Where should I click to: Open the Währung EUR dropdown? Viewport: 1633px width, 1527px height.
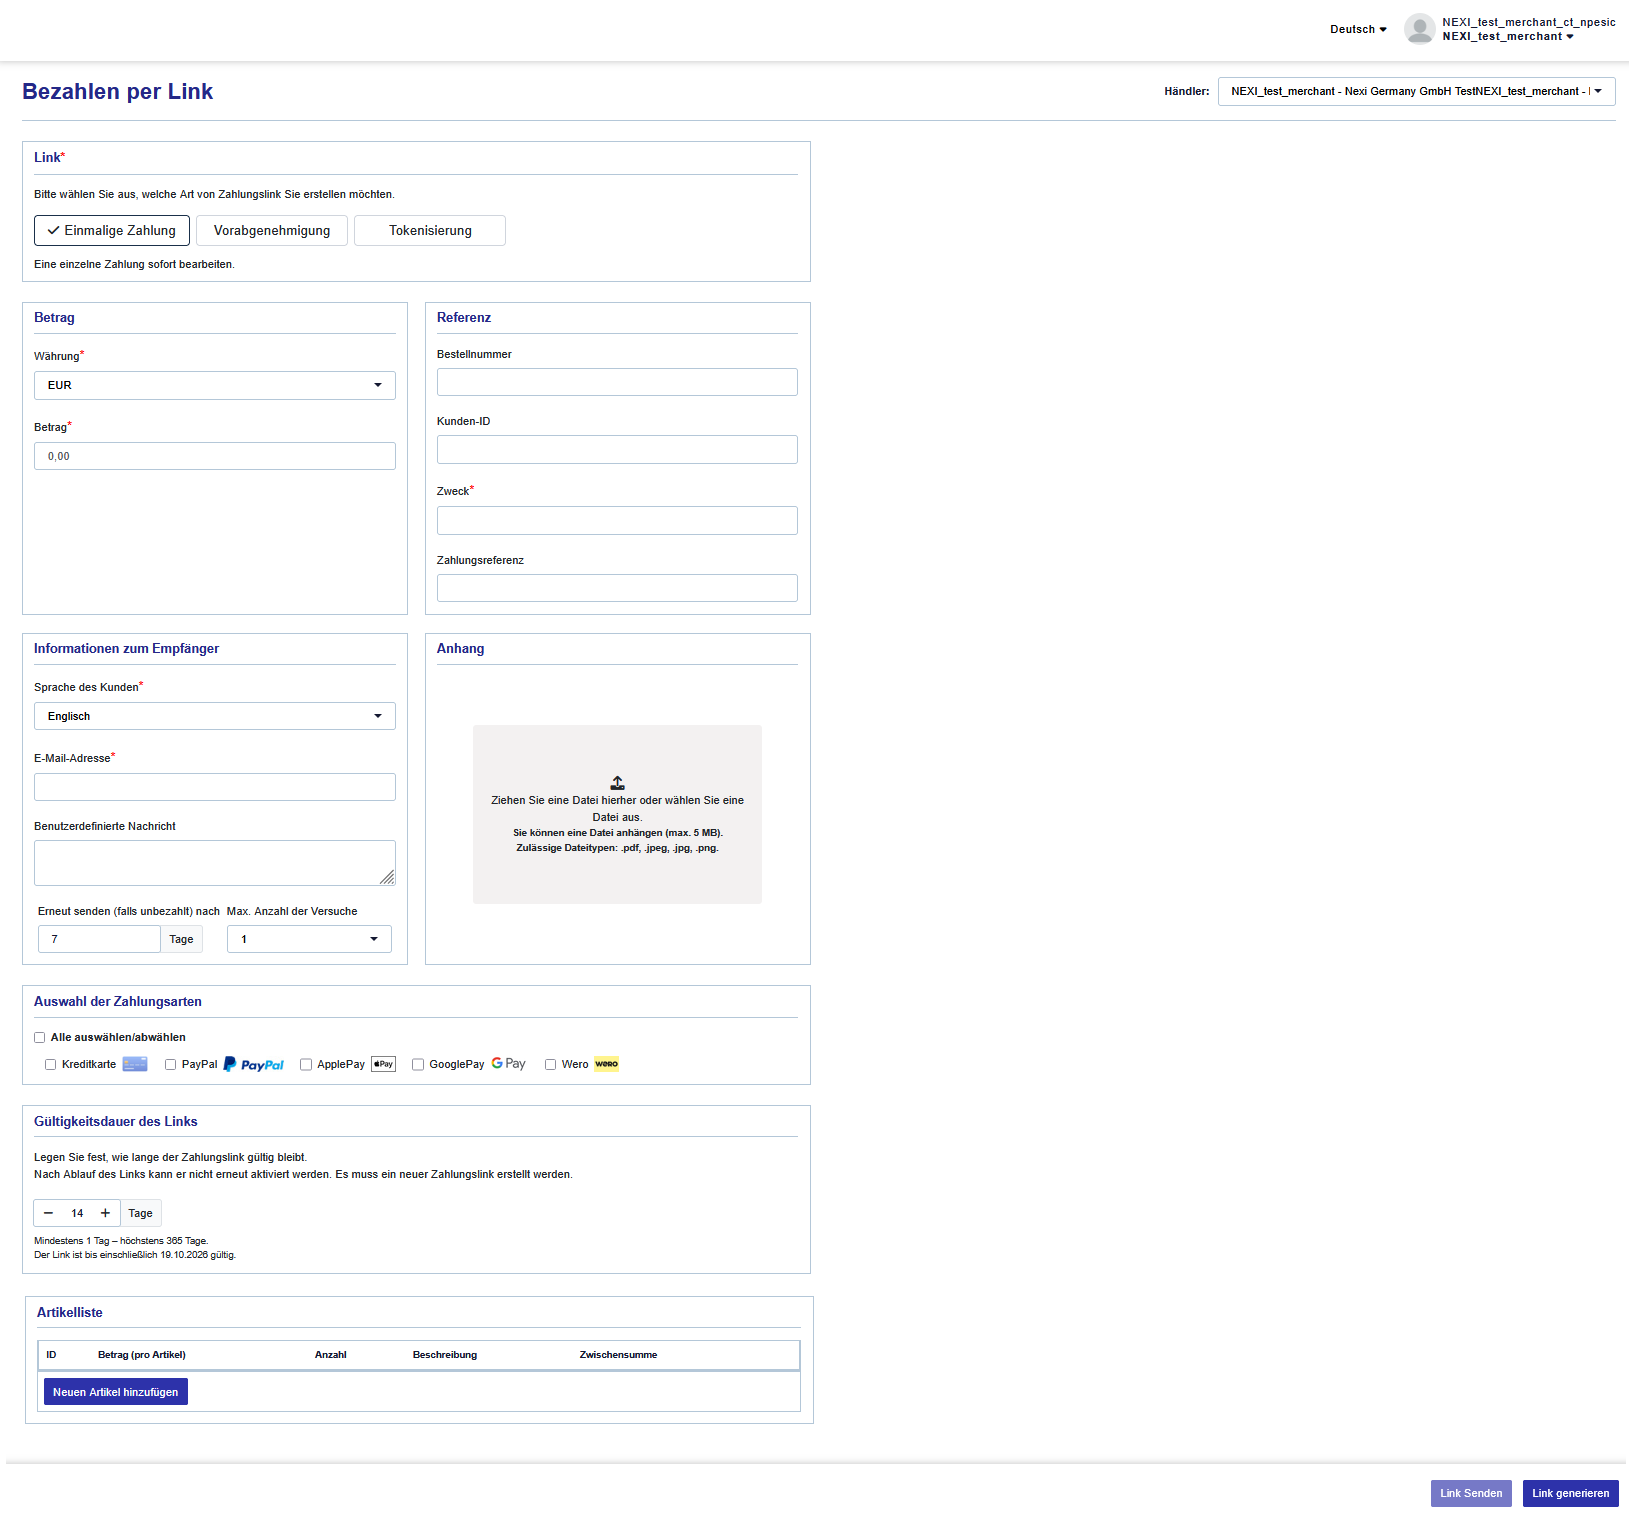(215, 385)
